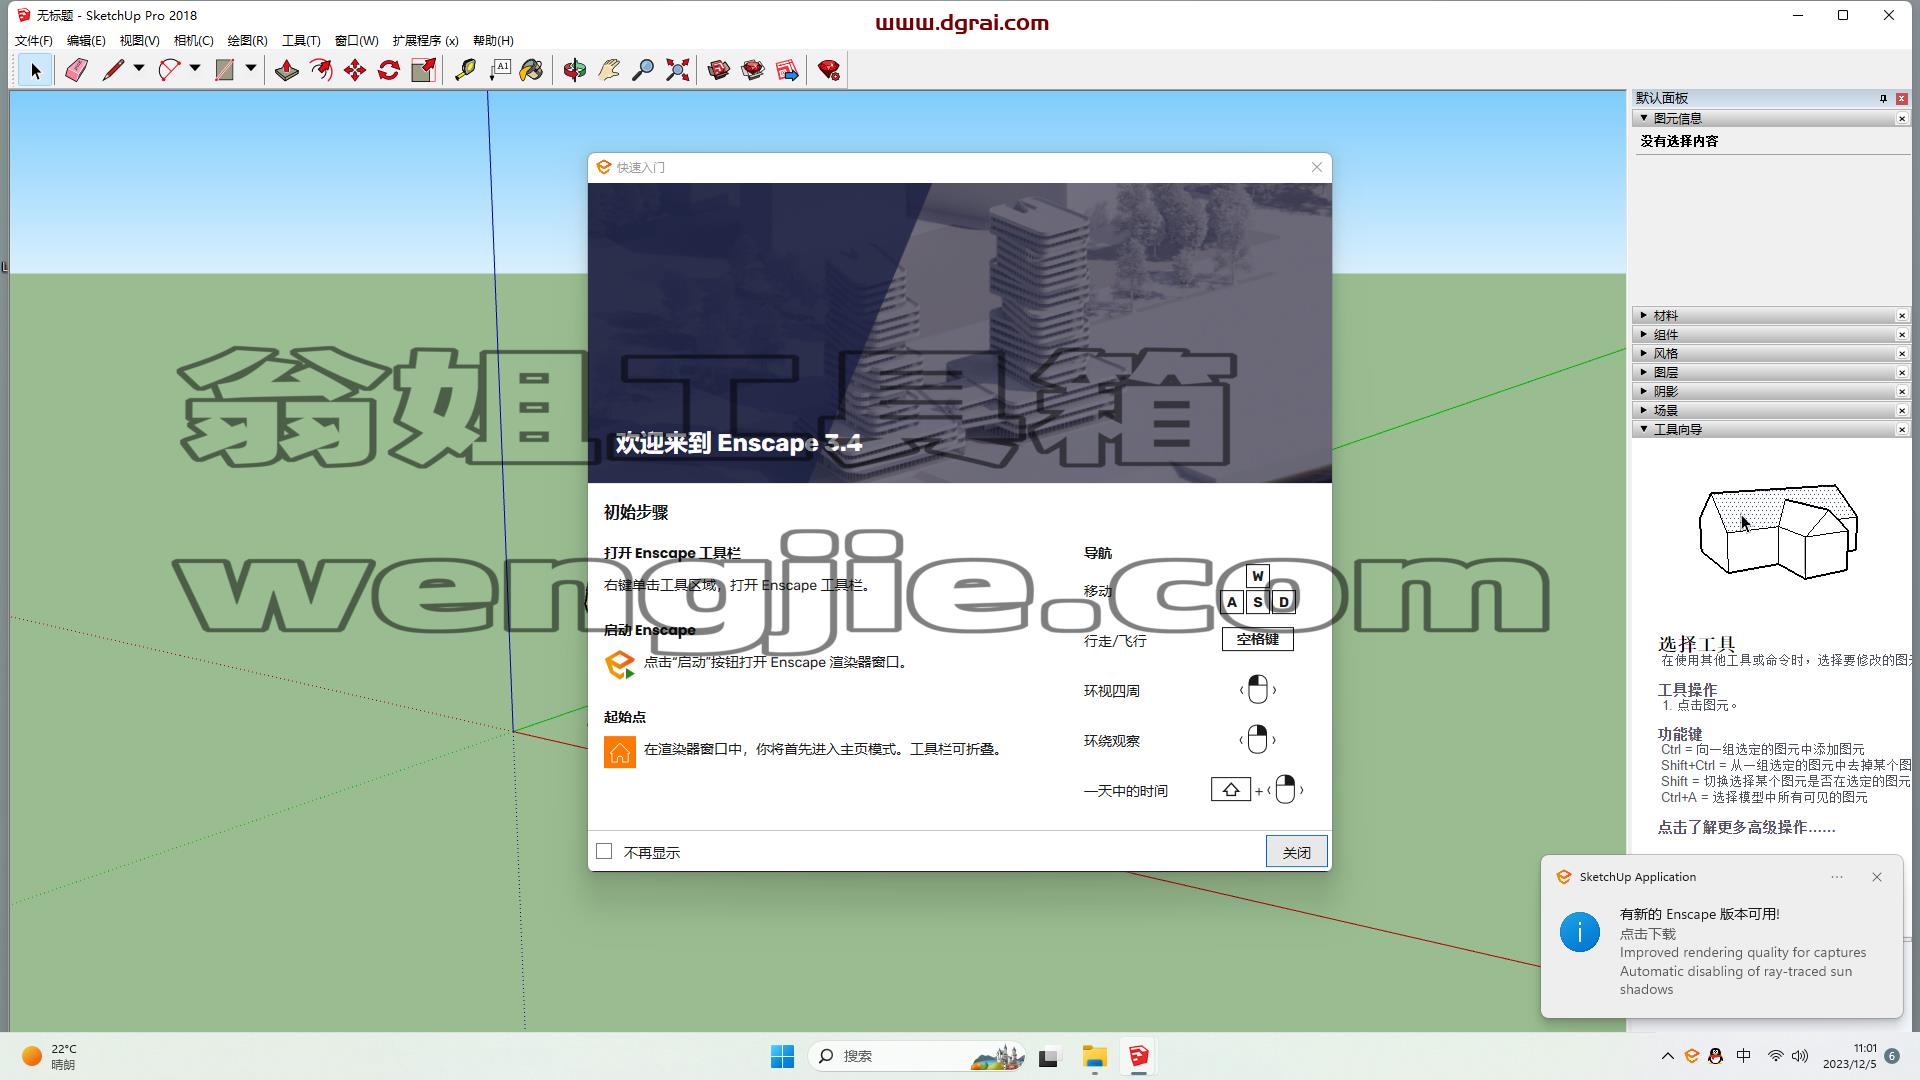Select the Scale tool
The height and width of the screenshot is (1080, 1920).
(x=423, y=70)
